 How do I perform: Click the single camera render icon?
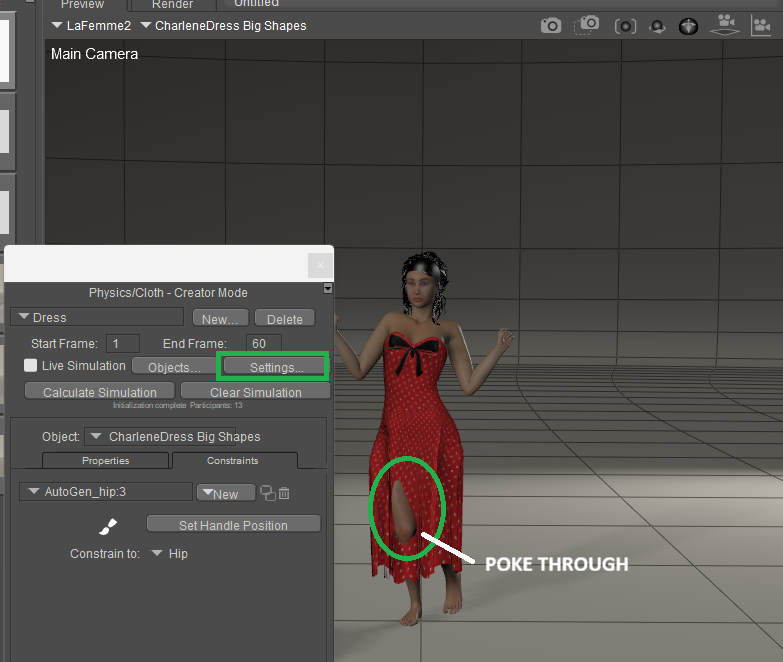tap(551, 26)
